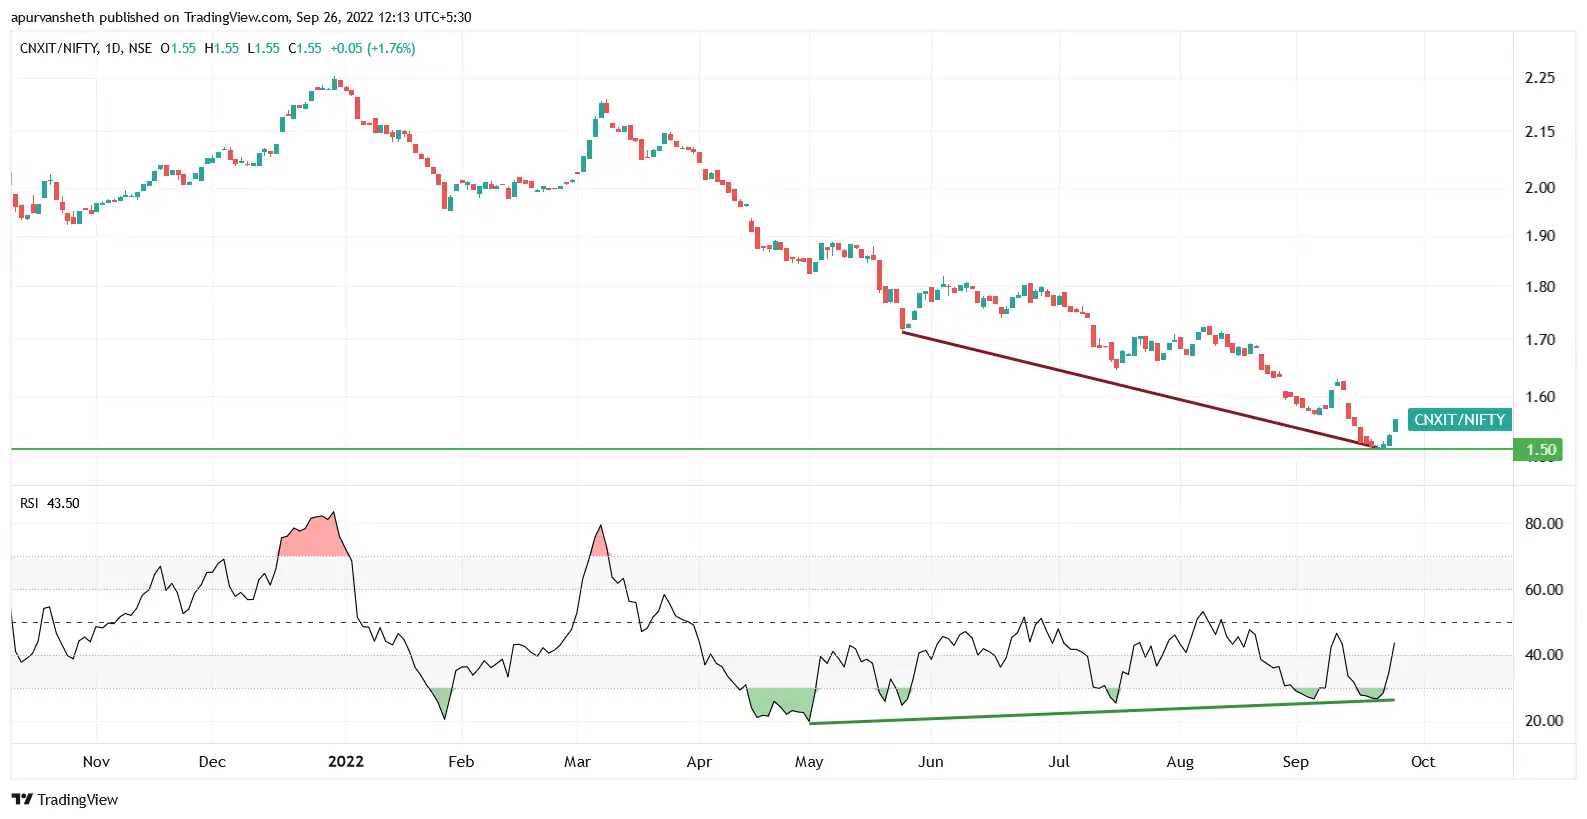
Task: Click the RSI 43.50 indicator label
Action: (x=49, y=503)
